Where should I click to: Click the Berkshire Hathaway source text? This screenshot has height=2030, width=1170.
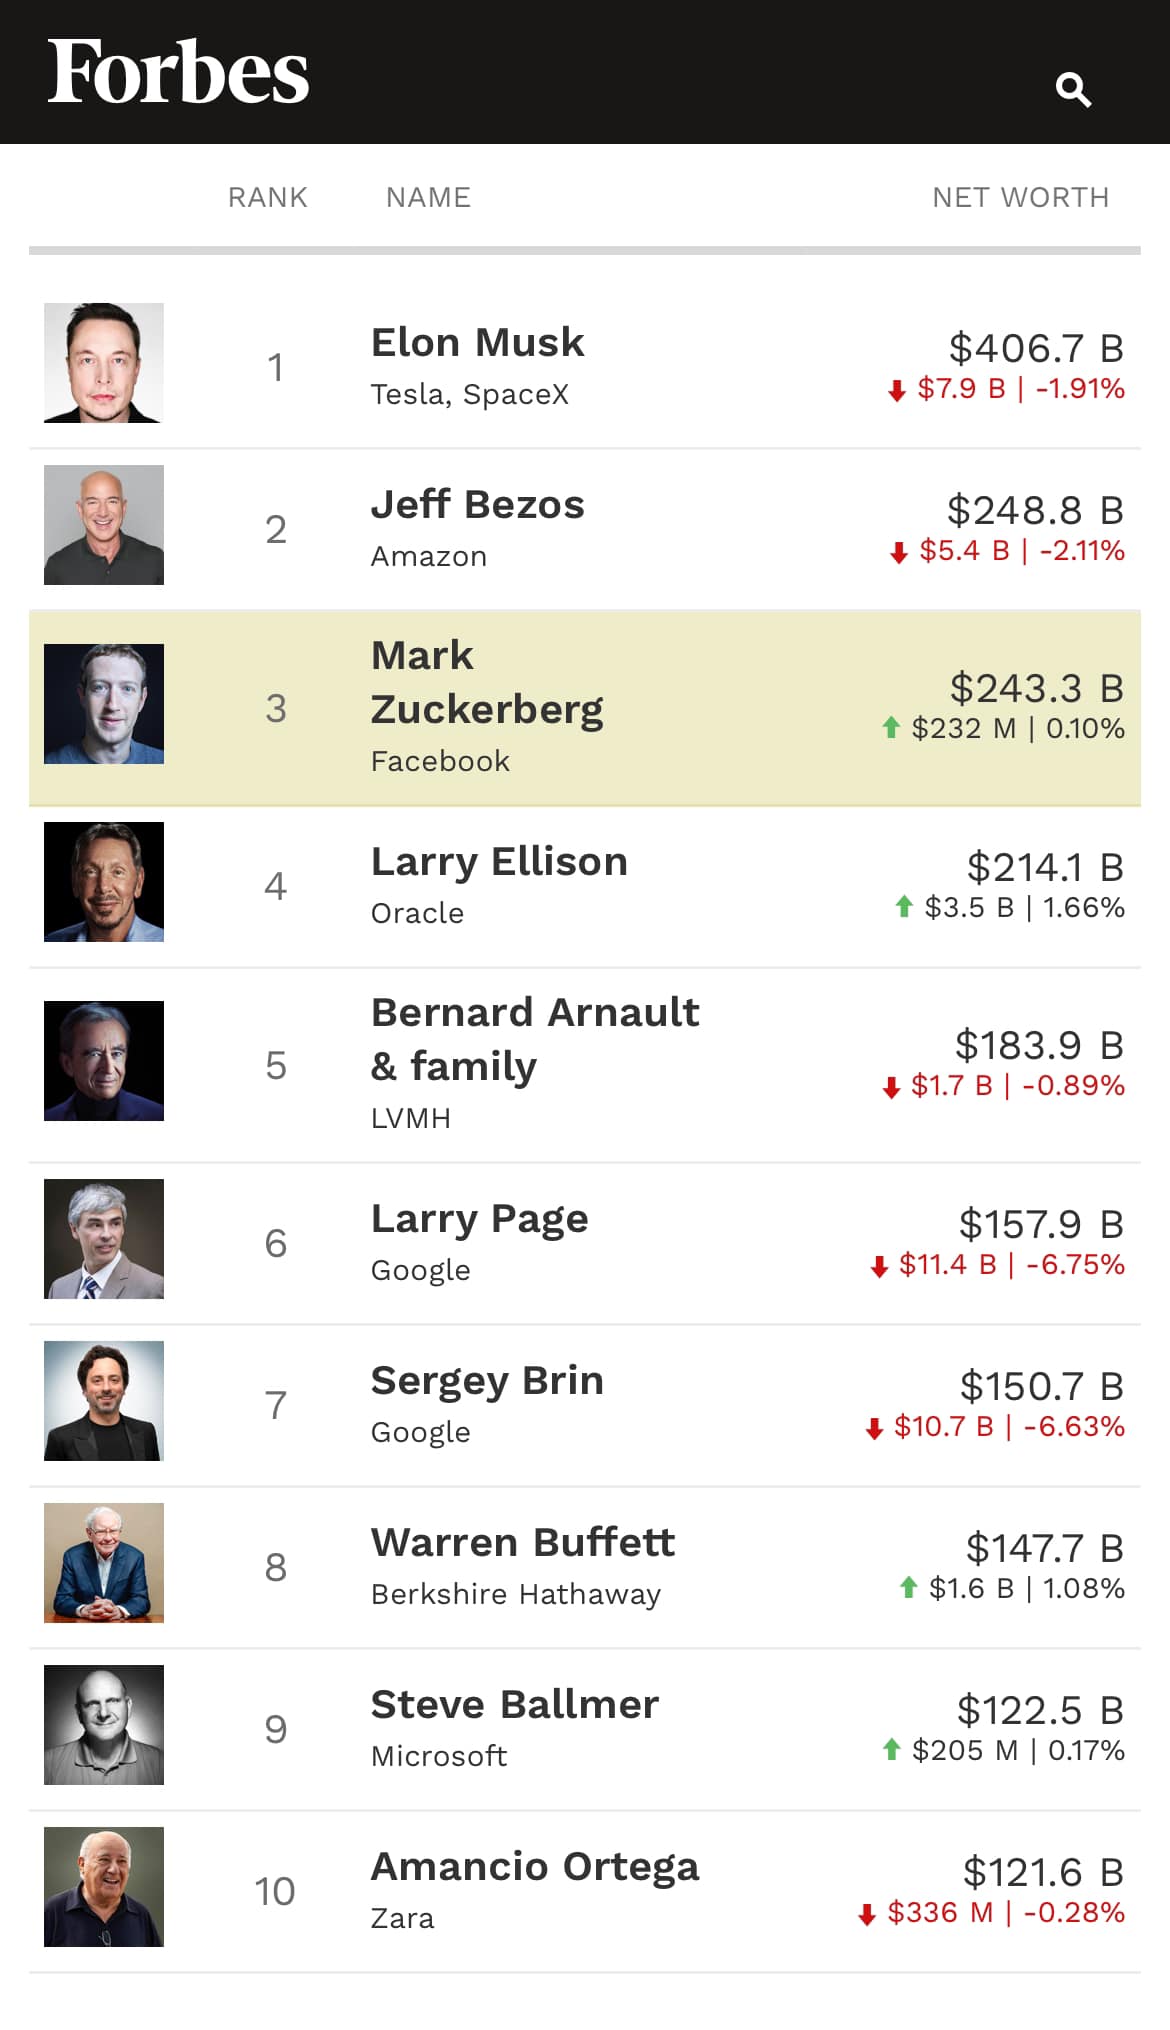pyautogui.click(x=516, y=1594)
